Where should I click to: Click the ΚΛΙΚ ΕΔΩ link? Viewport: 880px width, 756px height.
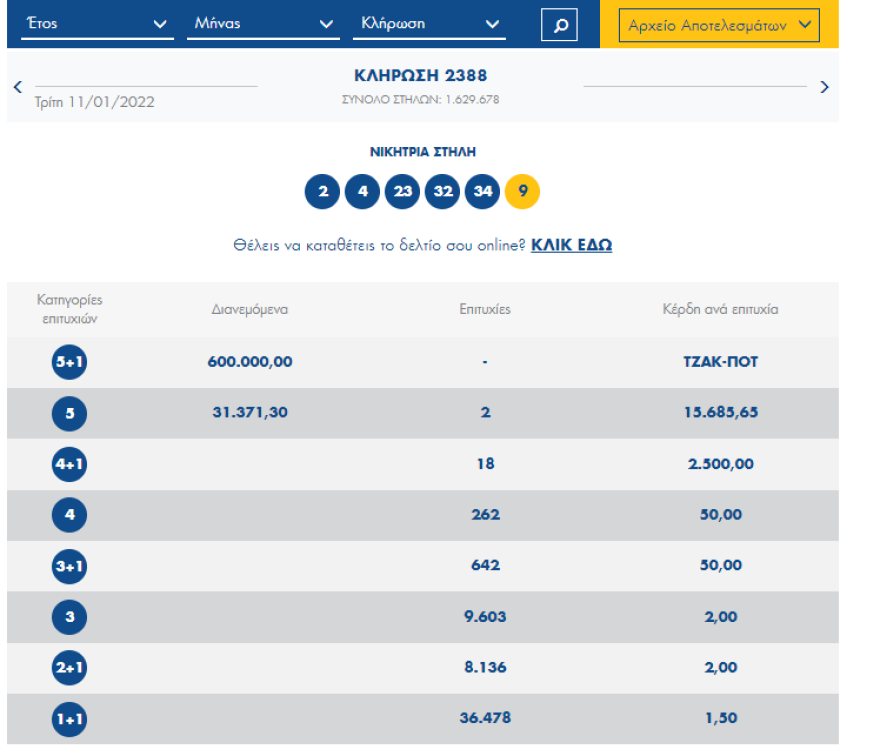coord(571,245)
